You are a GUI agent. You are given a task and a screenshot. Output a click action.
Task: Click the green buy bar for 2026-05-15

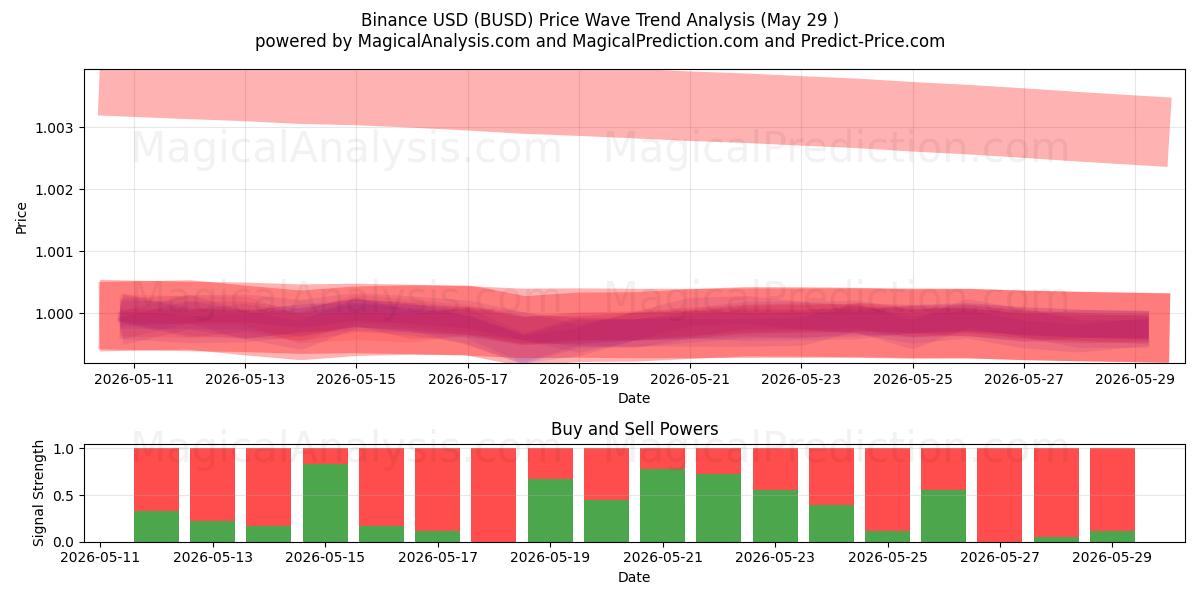point(325,503)
